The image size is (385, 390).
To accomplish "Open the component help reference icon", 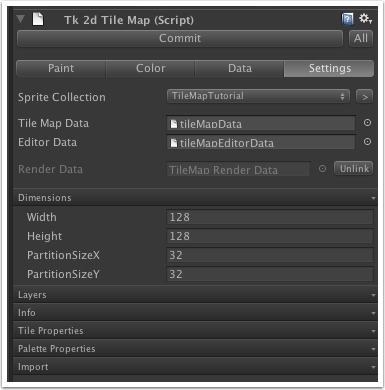I will (x=347, y=19).
